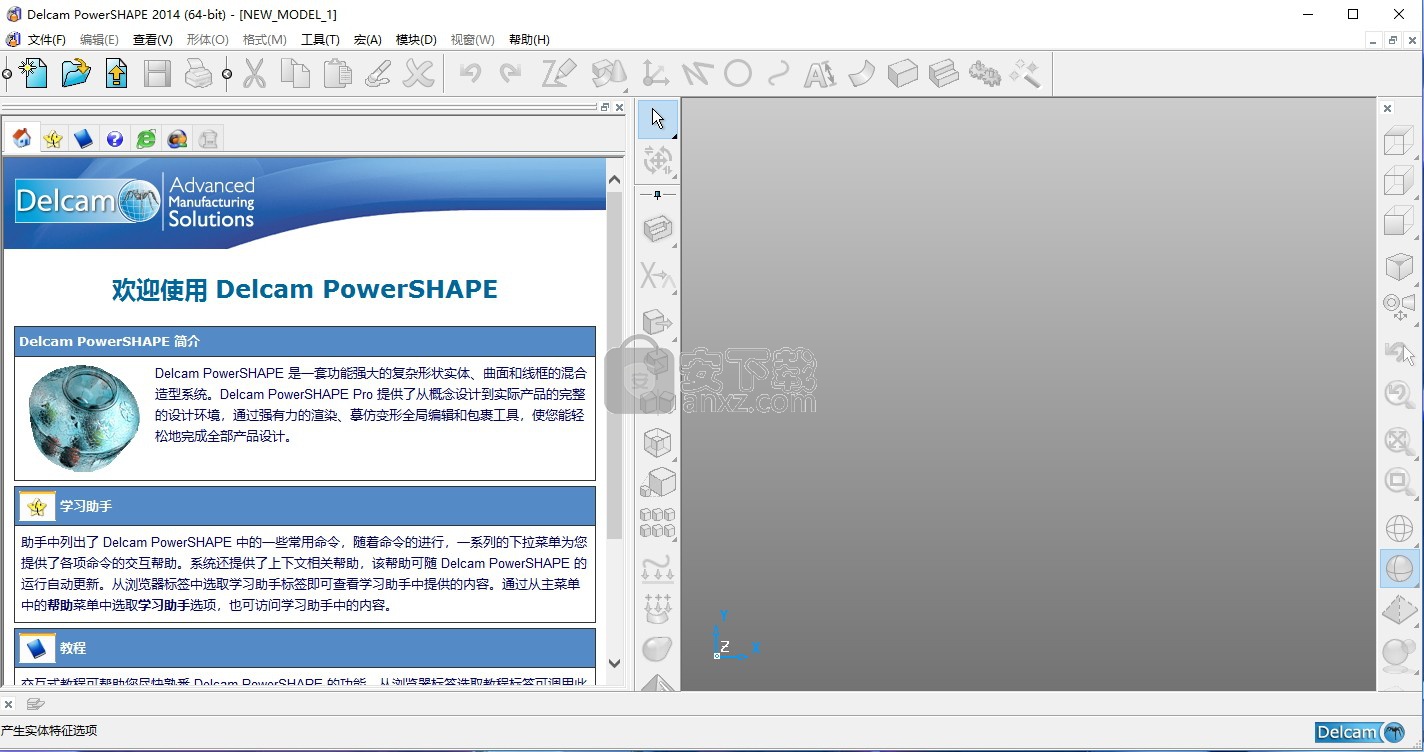Screen dimensions: 1424x752
Task: Copy selection with the two-pages icon
Action: (295, 73)
